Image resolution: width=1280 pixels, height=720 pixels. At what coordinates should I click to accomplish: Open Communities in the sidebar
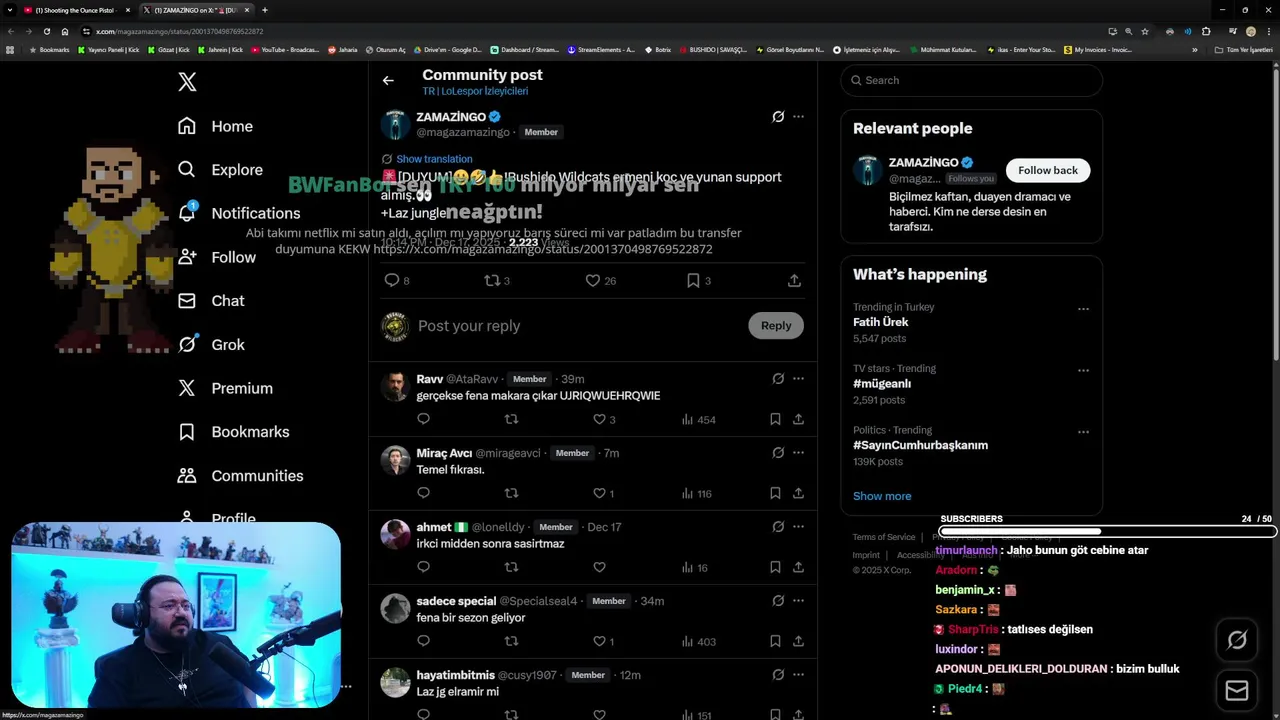point(240,476)
